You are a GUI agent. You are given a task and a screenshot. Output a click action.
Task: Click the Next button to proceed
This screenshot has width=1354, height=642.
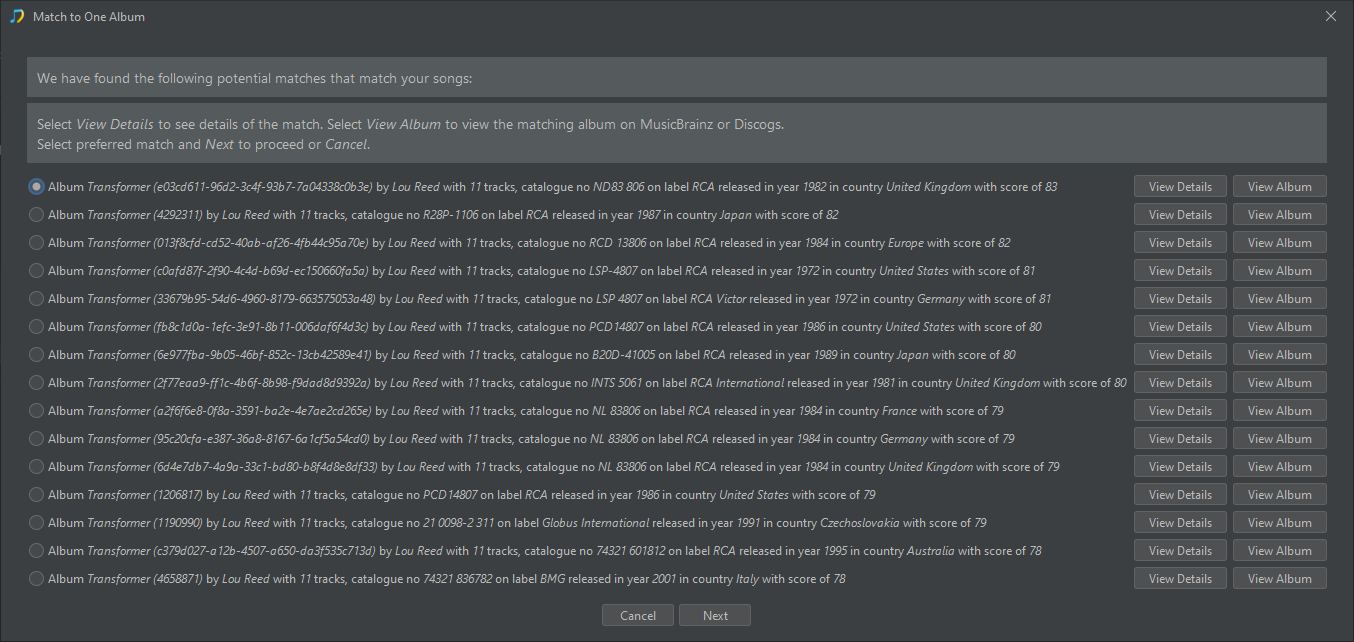coord(714,616)
